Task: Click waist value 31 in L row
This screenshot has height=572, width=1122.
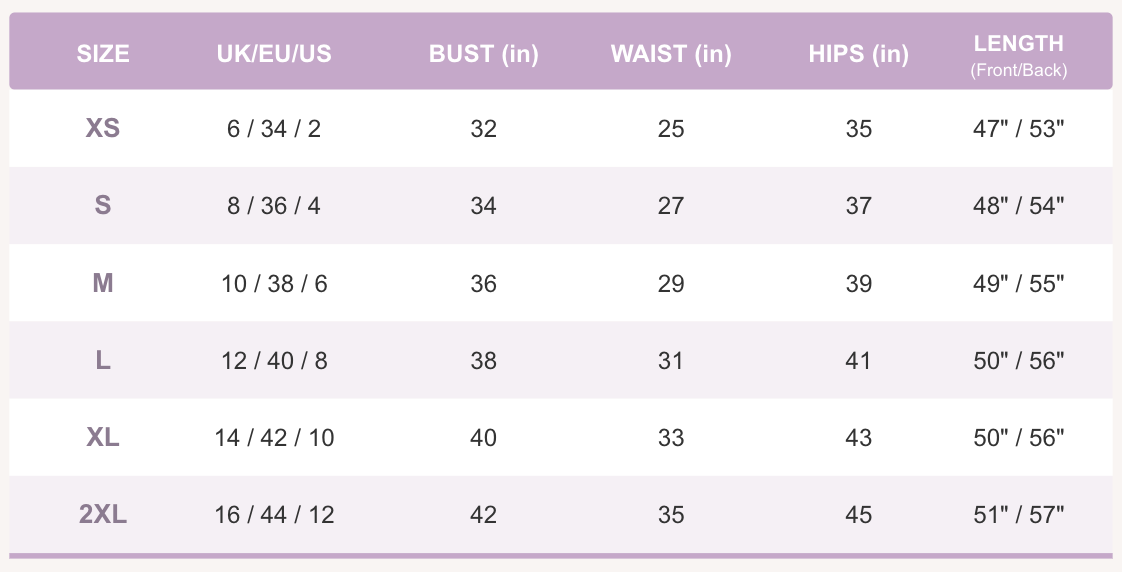Action: 671,361
